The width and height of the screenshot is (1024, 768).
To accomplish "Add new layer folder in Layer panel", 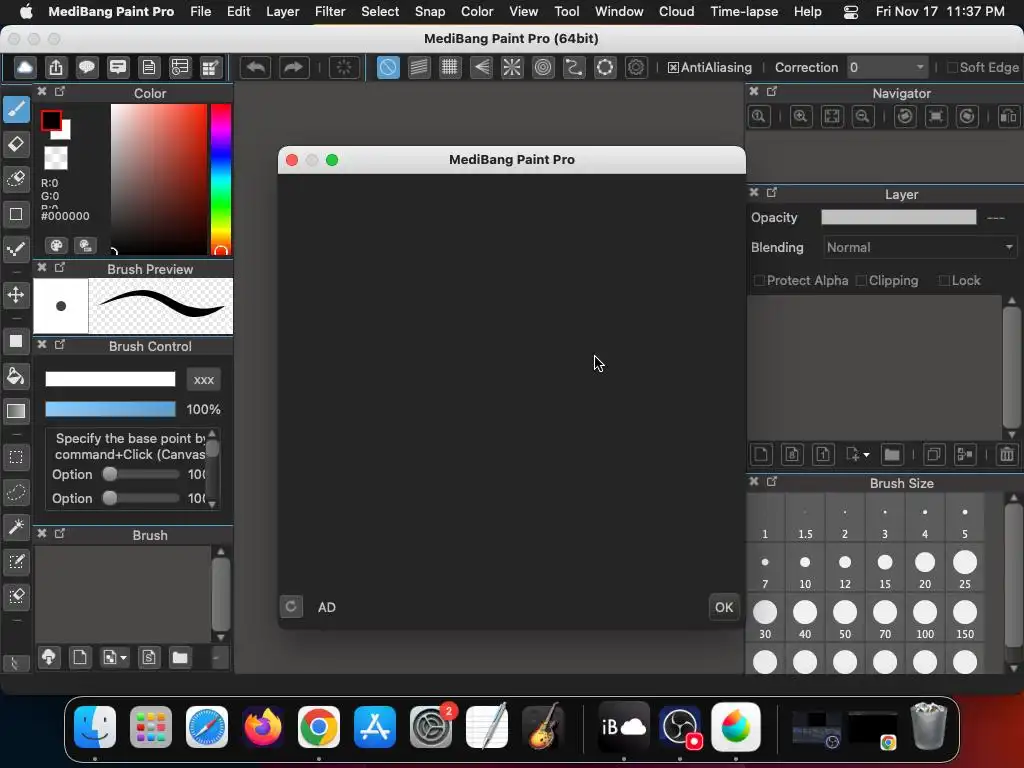I will pyautogui.click(x=892, y=455).
